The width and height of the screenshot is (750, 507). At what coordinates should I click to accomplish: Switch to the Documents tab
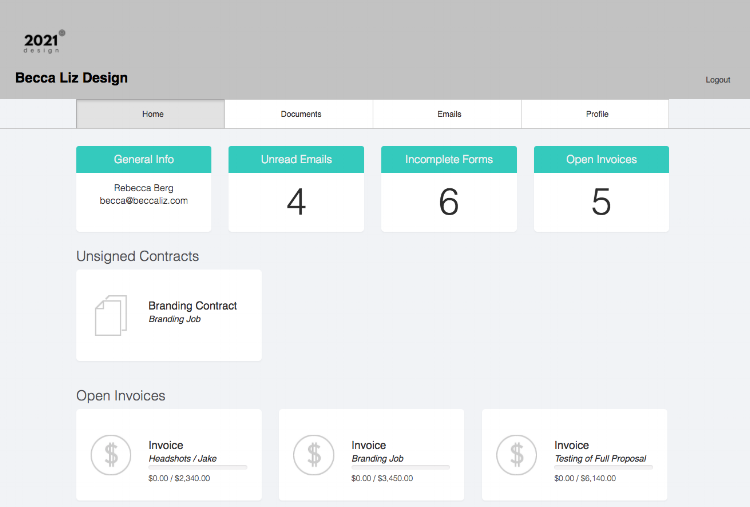pos(301,114)
